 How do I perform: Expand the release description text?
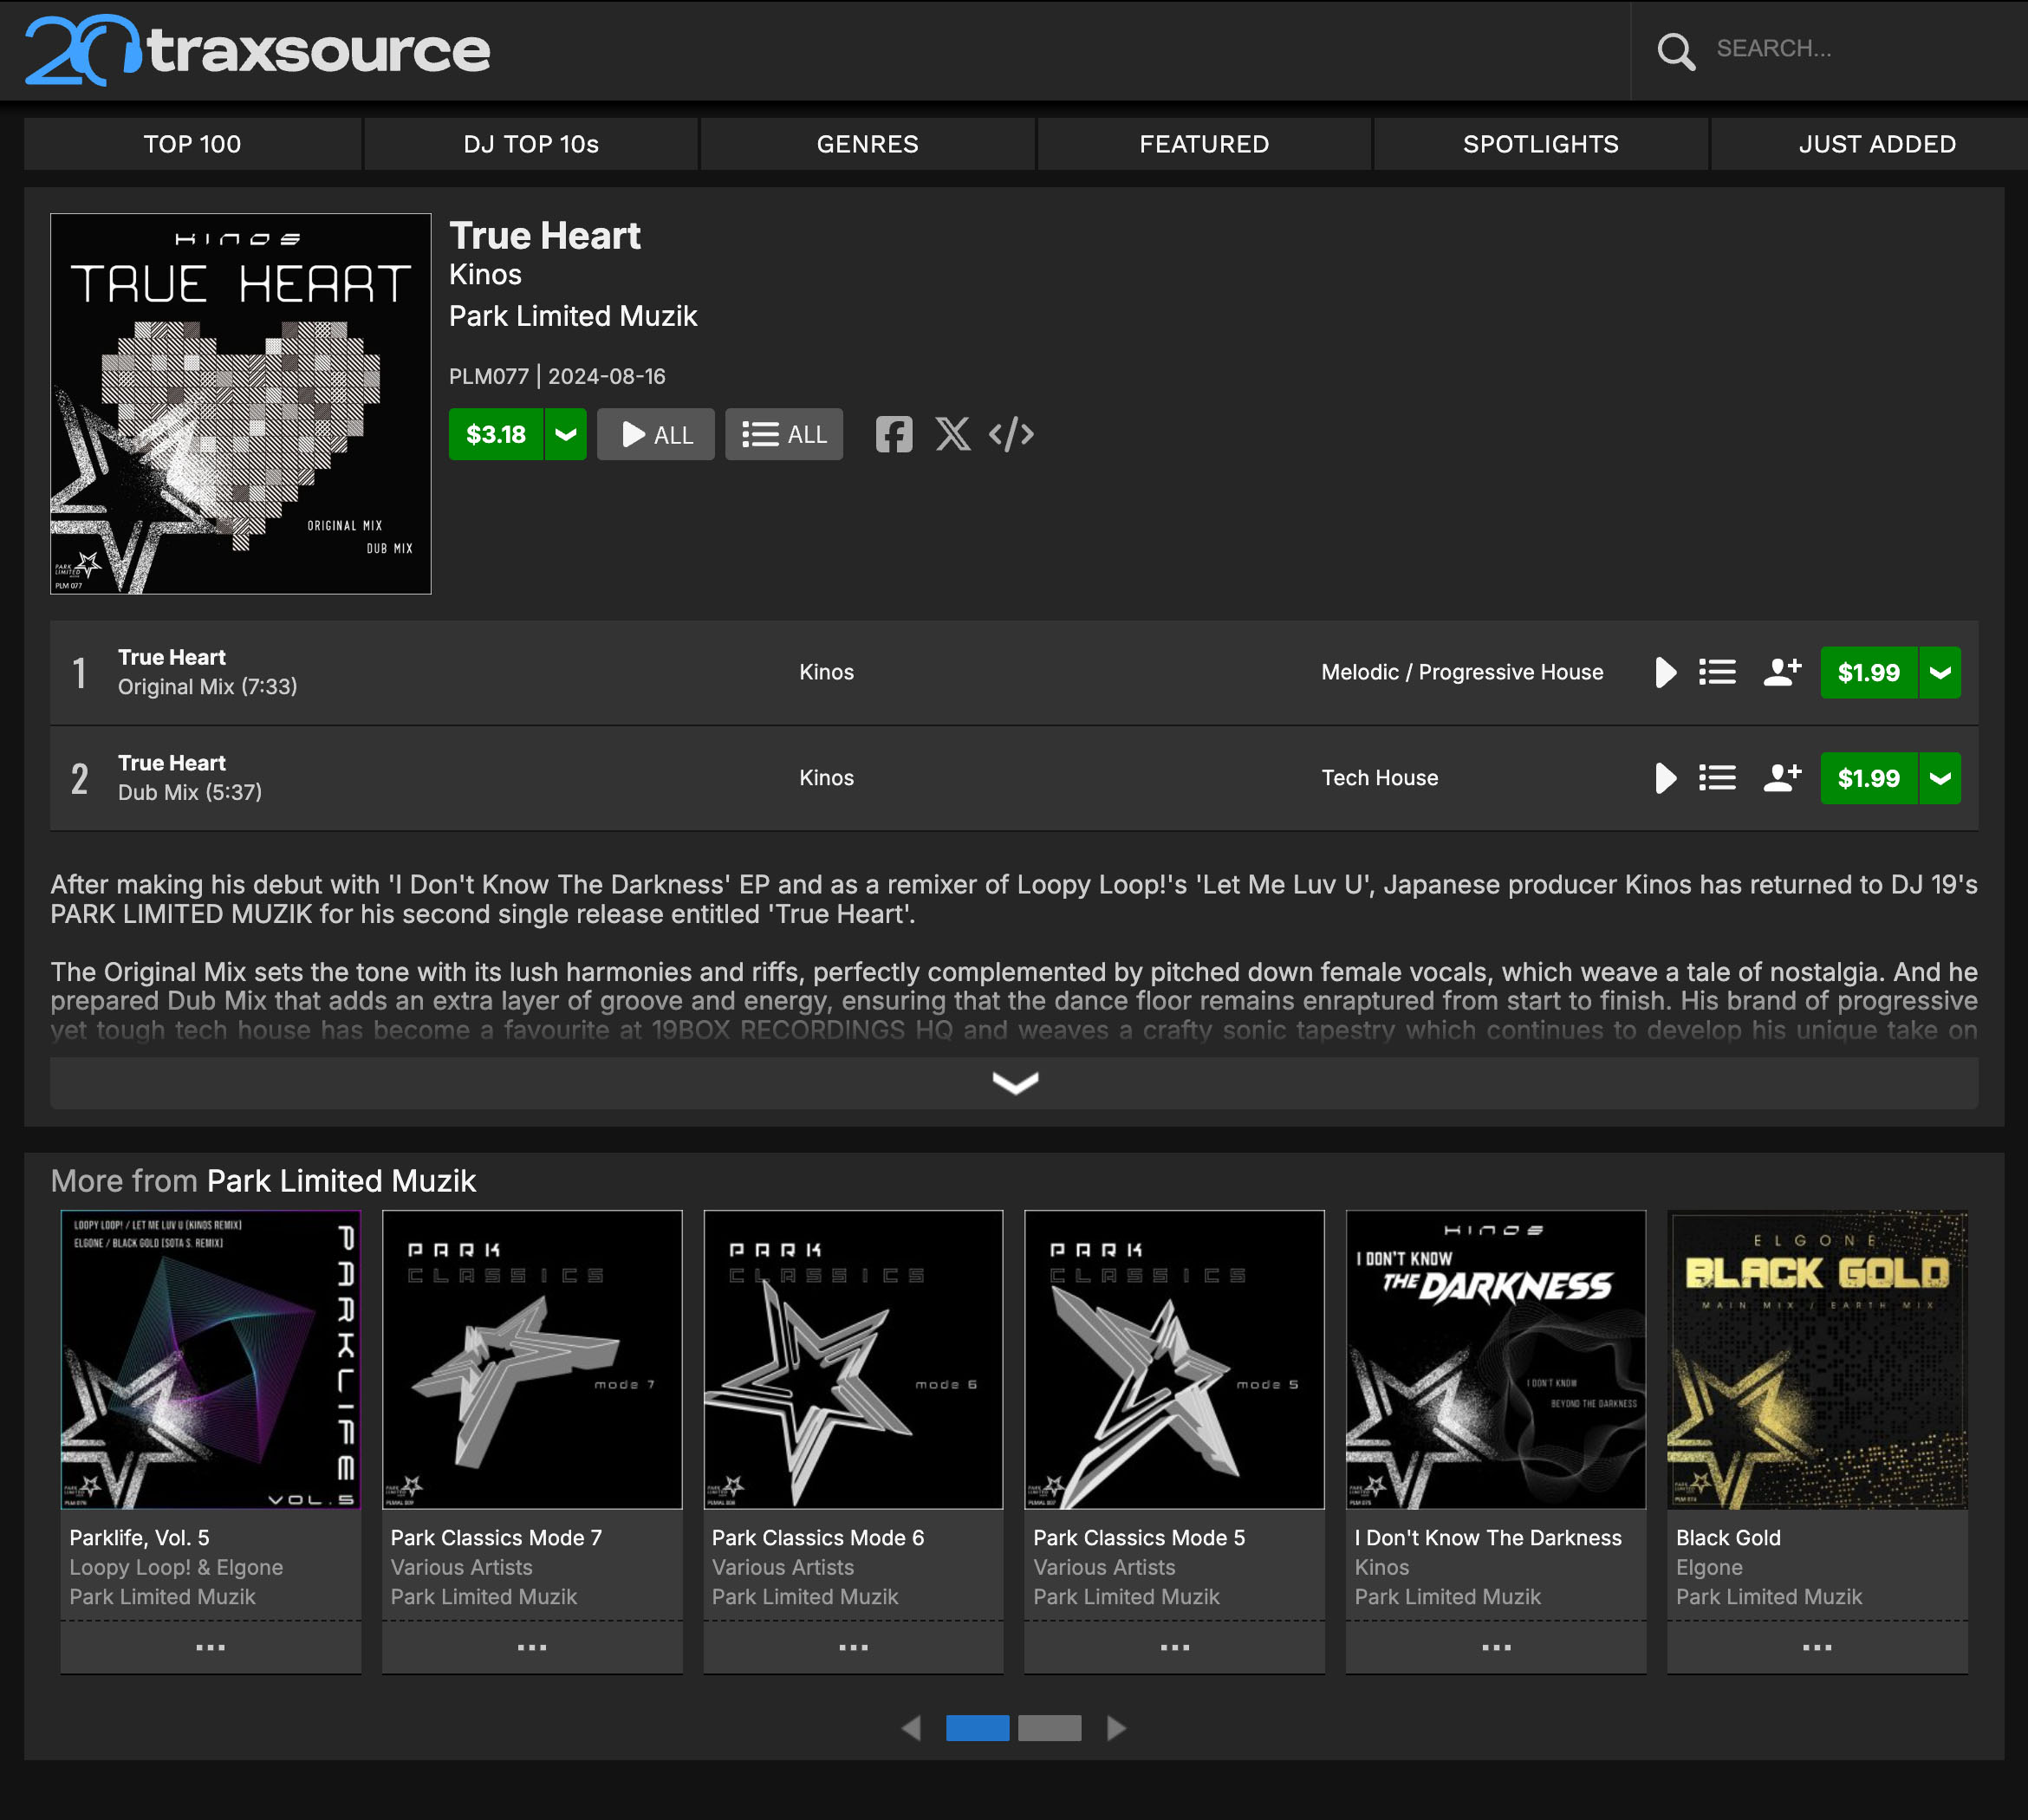click(x=1014, y=1083)
